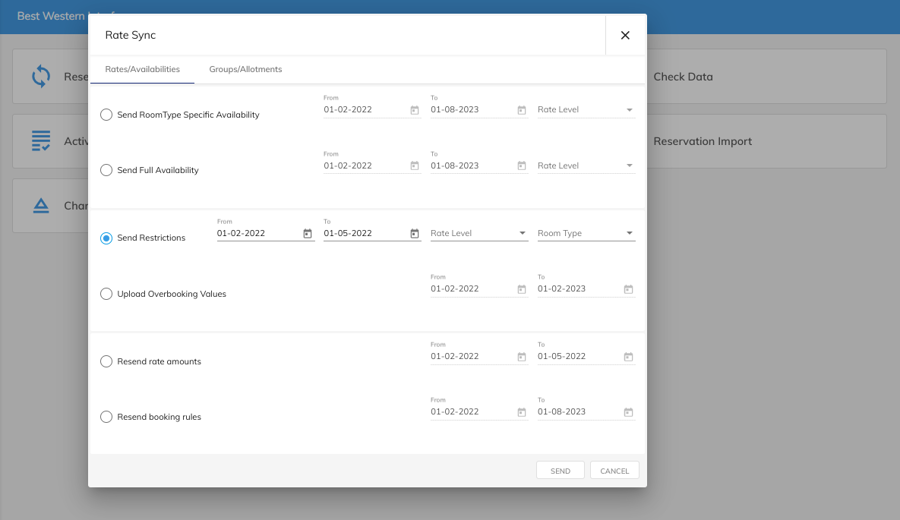
Task: Select Send Full Availability option
Action: pyautogui.click(x=106, y=170)
